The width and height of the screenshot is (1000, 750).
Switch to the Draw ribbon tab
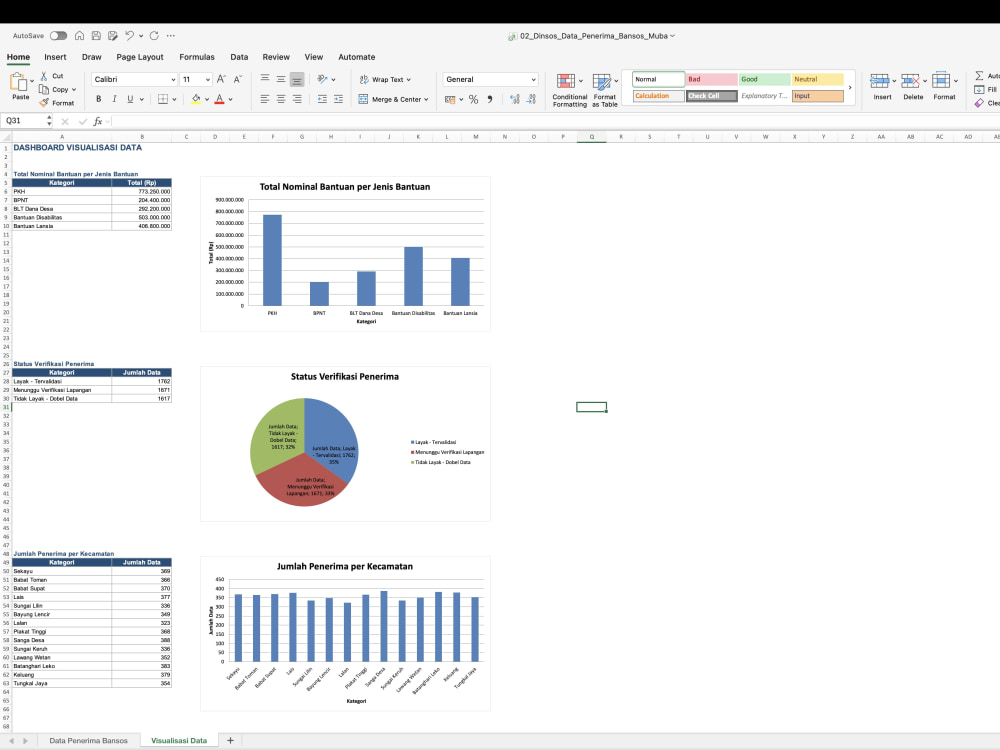pos(91,57)
